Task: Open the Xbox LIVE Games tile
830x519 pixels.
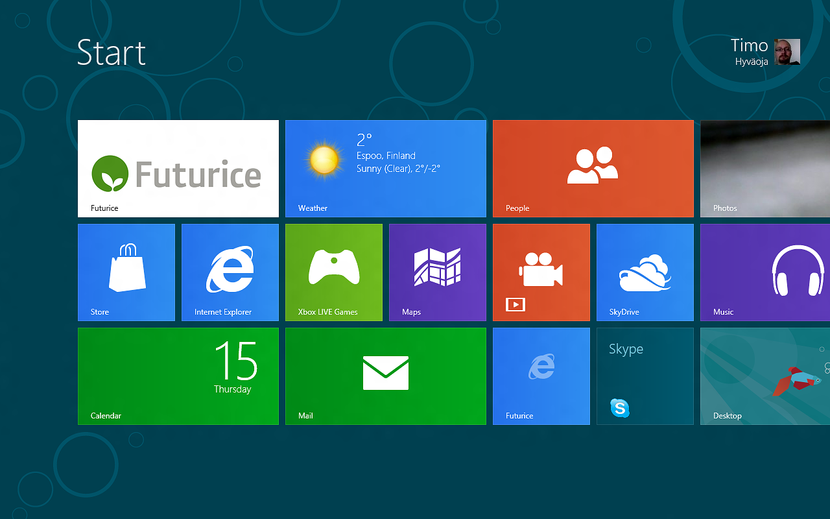Action: tap(333, 272)
